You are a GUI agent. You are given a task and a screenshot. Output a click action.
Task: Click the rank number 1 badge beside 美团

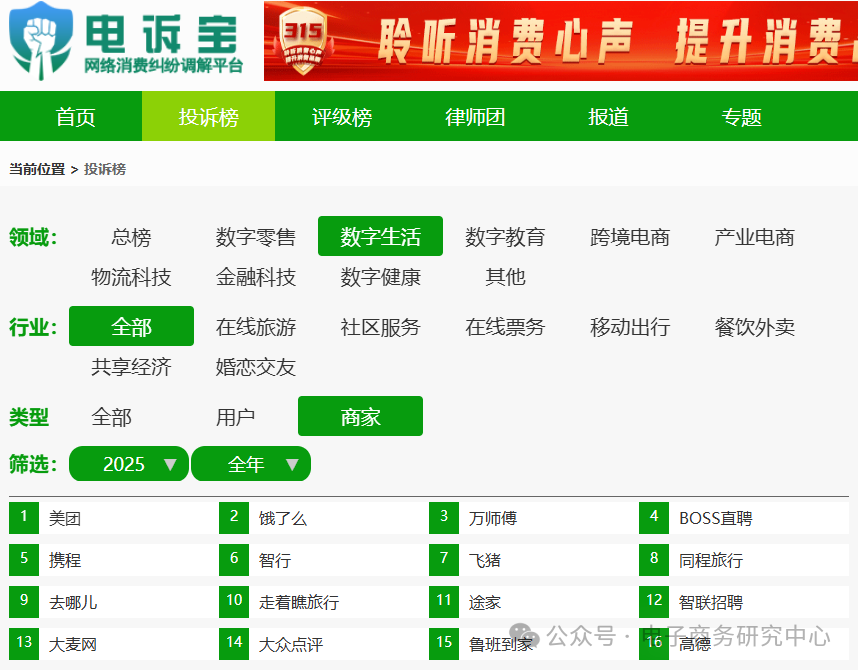tap(22, 518)
